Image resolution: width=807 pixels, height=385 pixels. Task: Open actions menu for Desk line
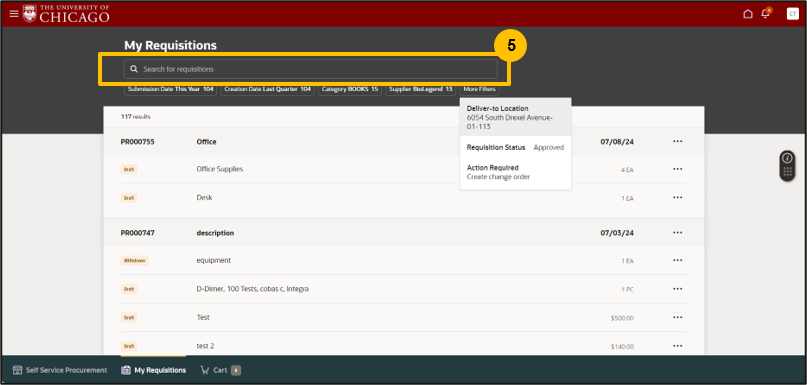click(677, 198)
